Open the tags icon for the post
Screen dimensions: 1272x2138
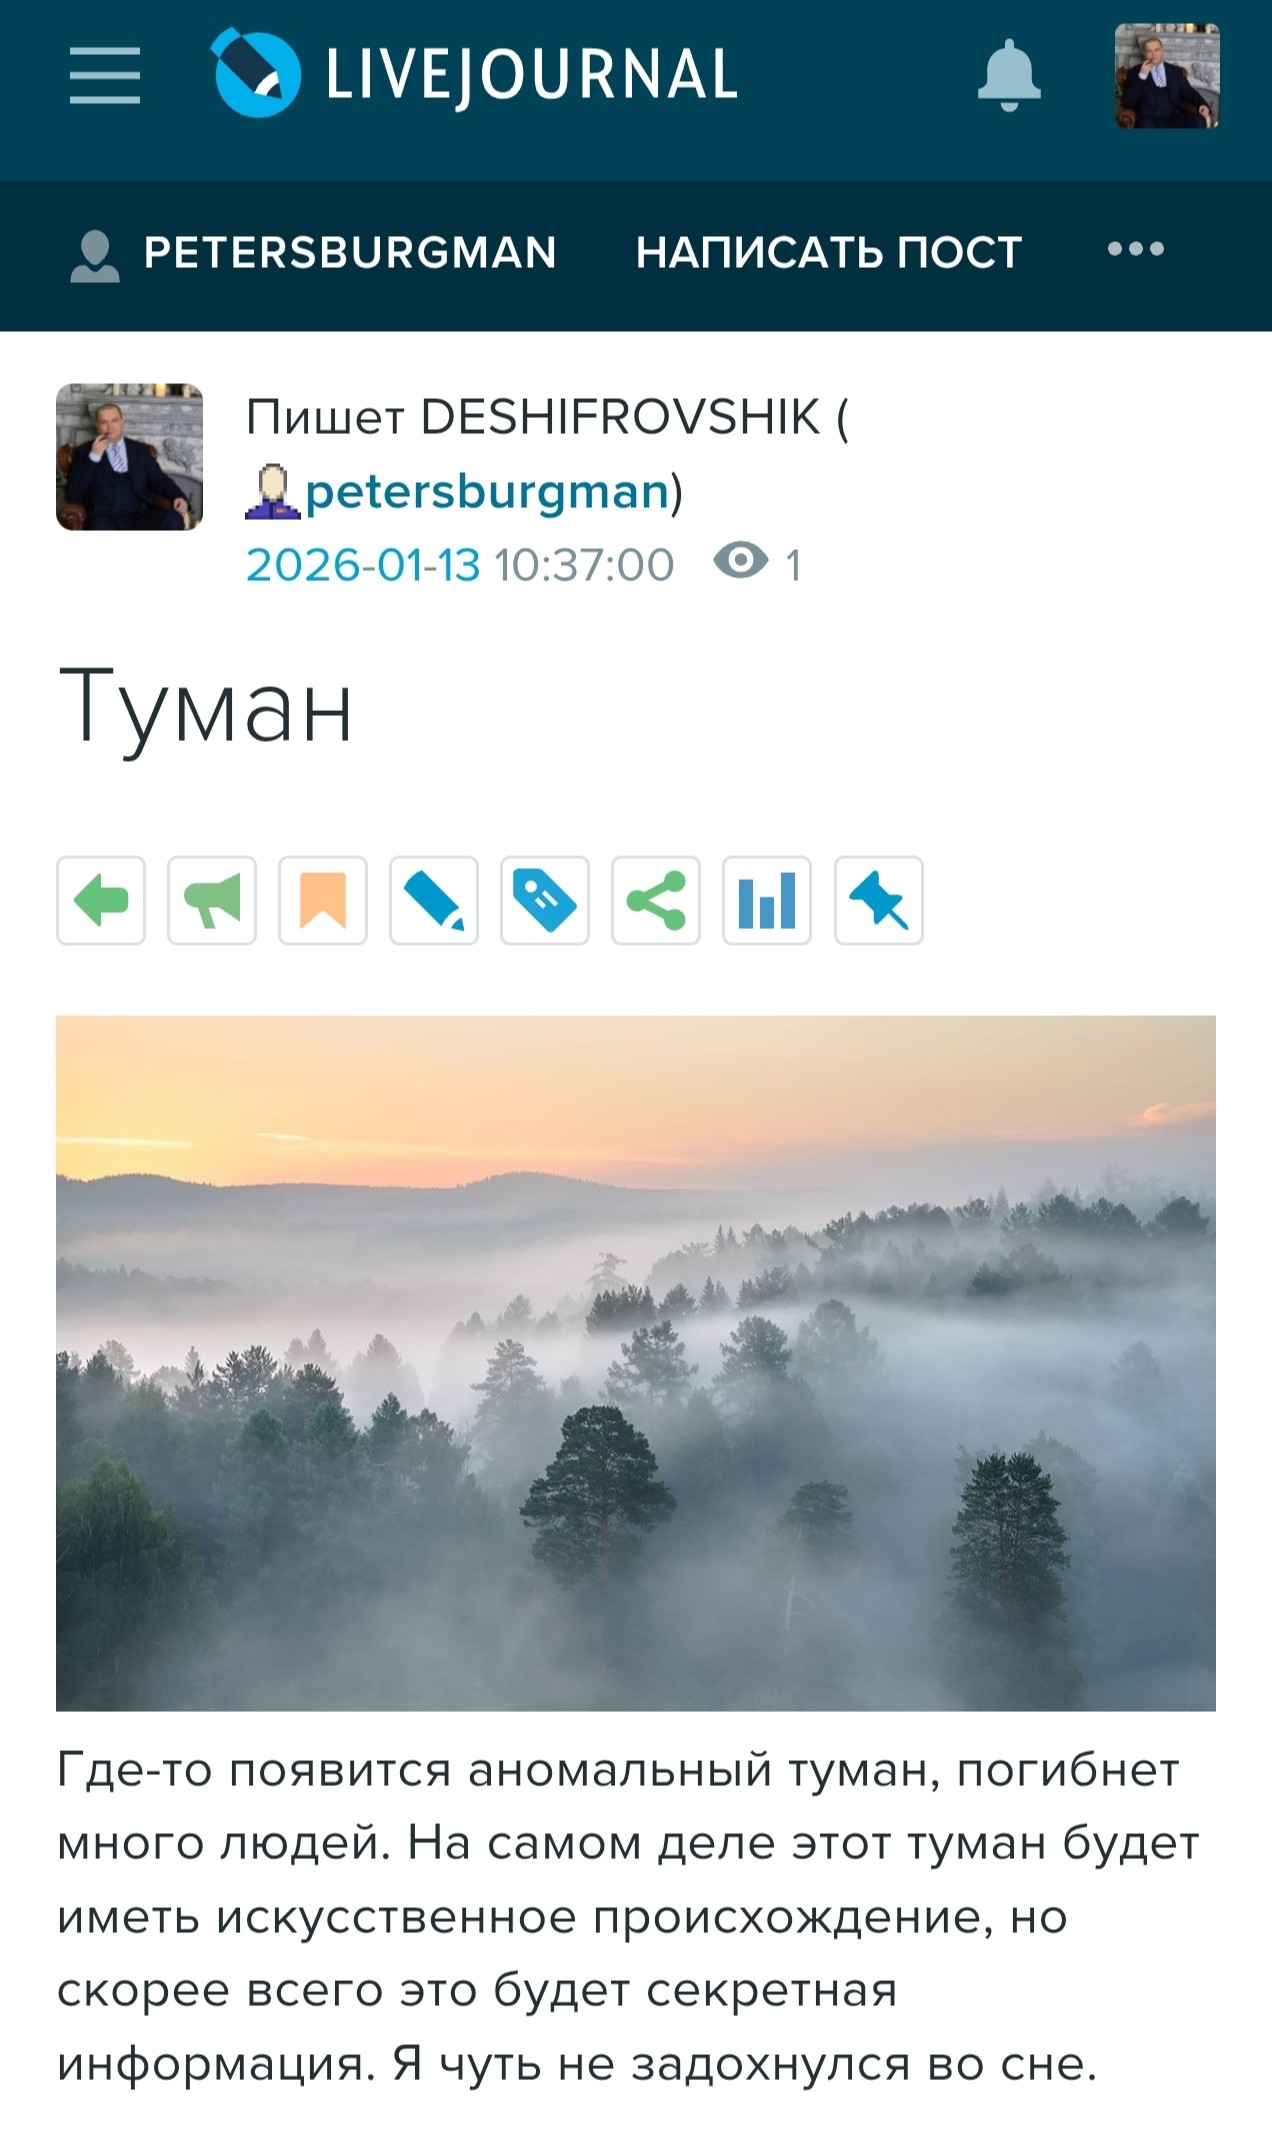(545, 900)
